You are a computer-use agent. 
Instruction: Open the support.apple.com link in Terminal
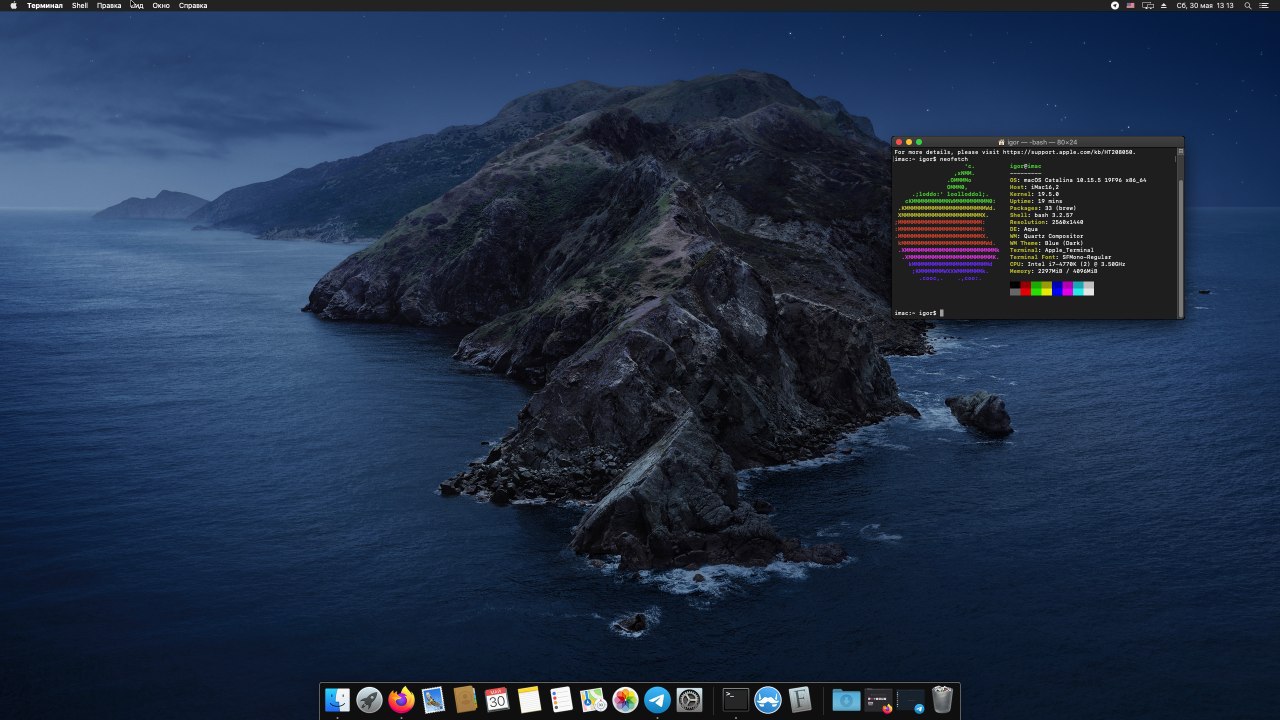click(1068, 152)
